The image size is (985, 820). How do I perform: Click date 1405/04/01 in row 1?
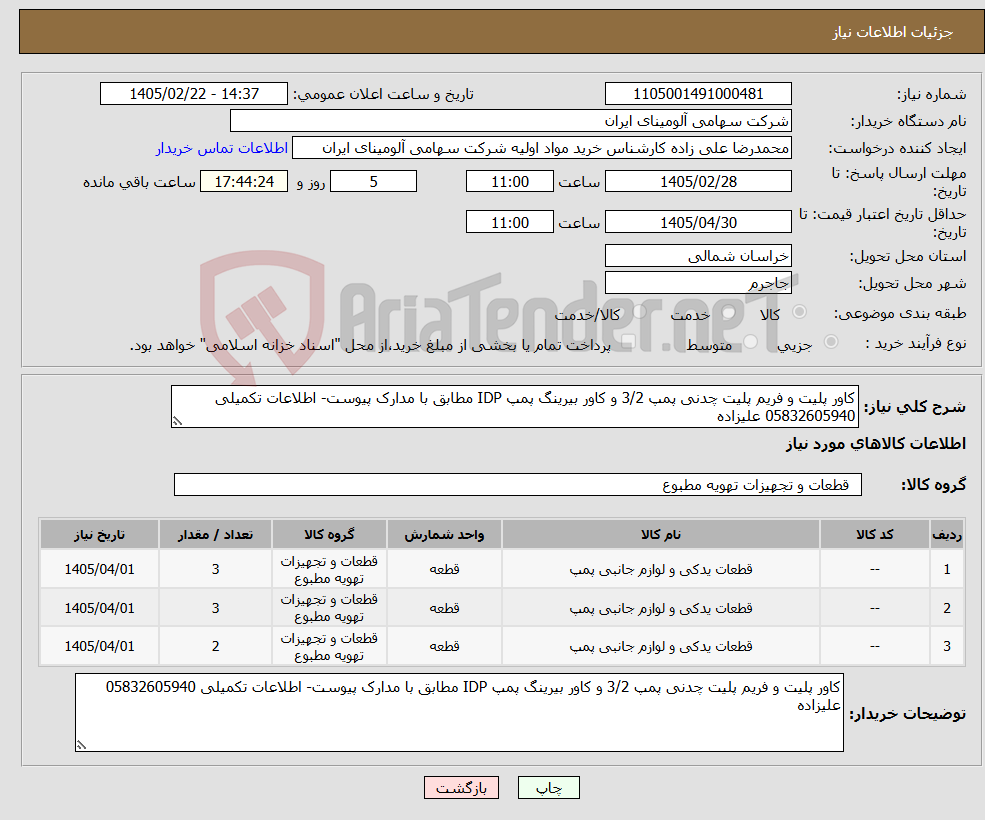click(99, 569)
